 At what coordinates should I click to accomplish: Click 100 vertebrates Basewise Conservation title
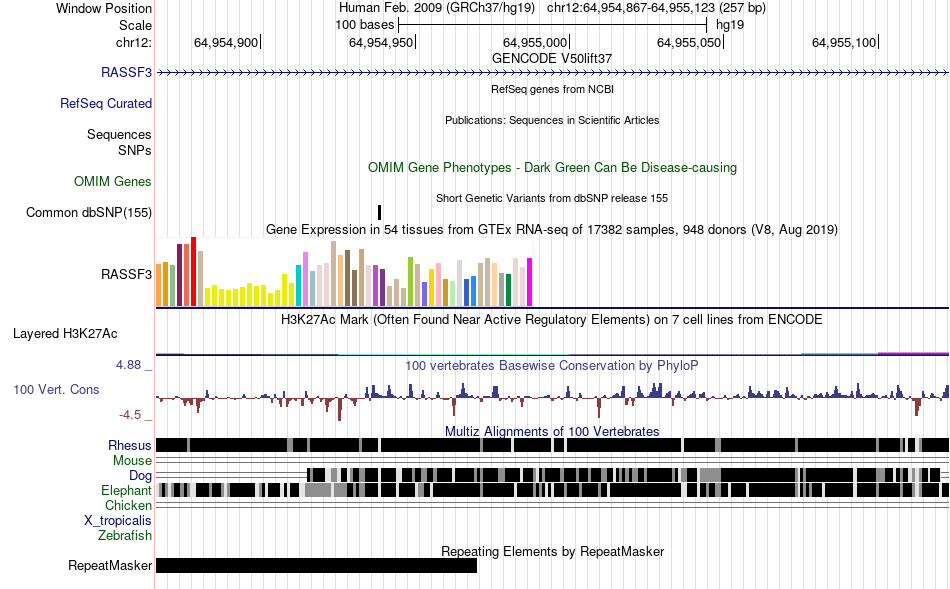click(x=552, y=365)
